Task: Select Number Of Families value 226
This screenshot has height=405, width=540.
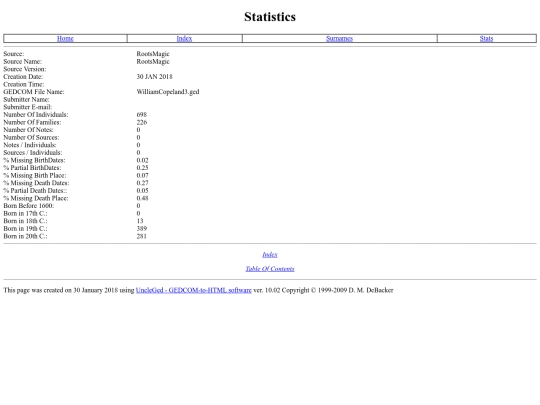Action: click(x=142, y=122)
